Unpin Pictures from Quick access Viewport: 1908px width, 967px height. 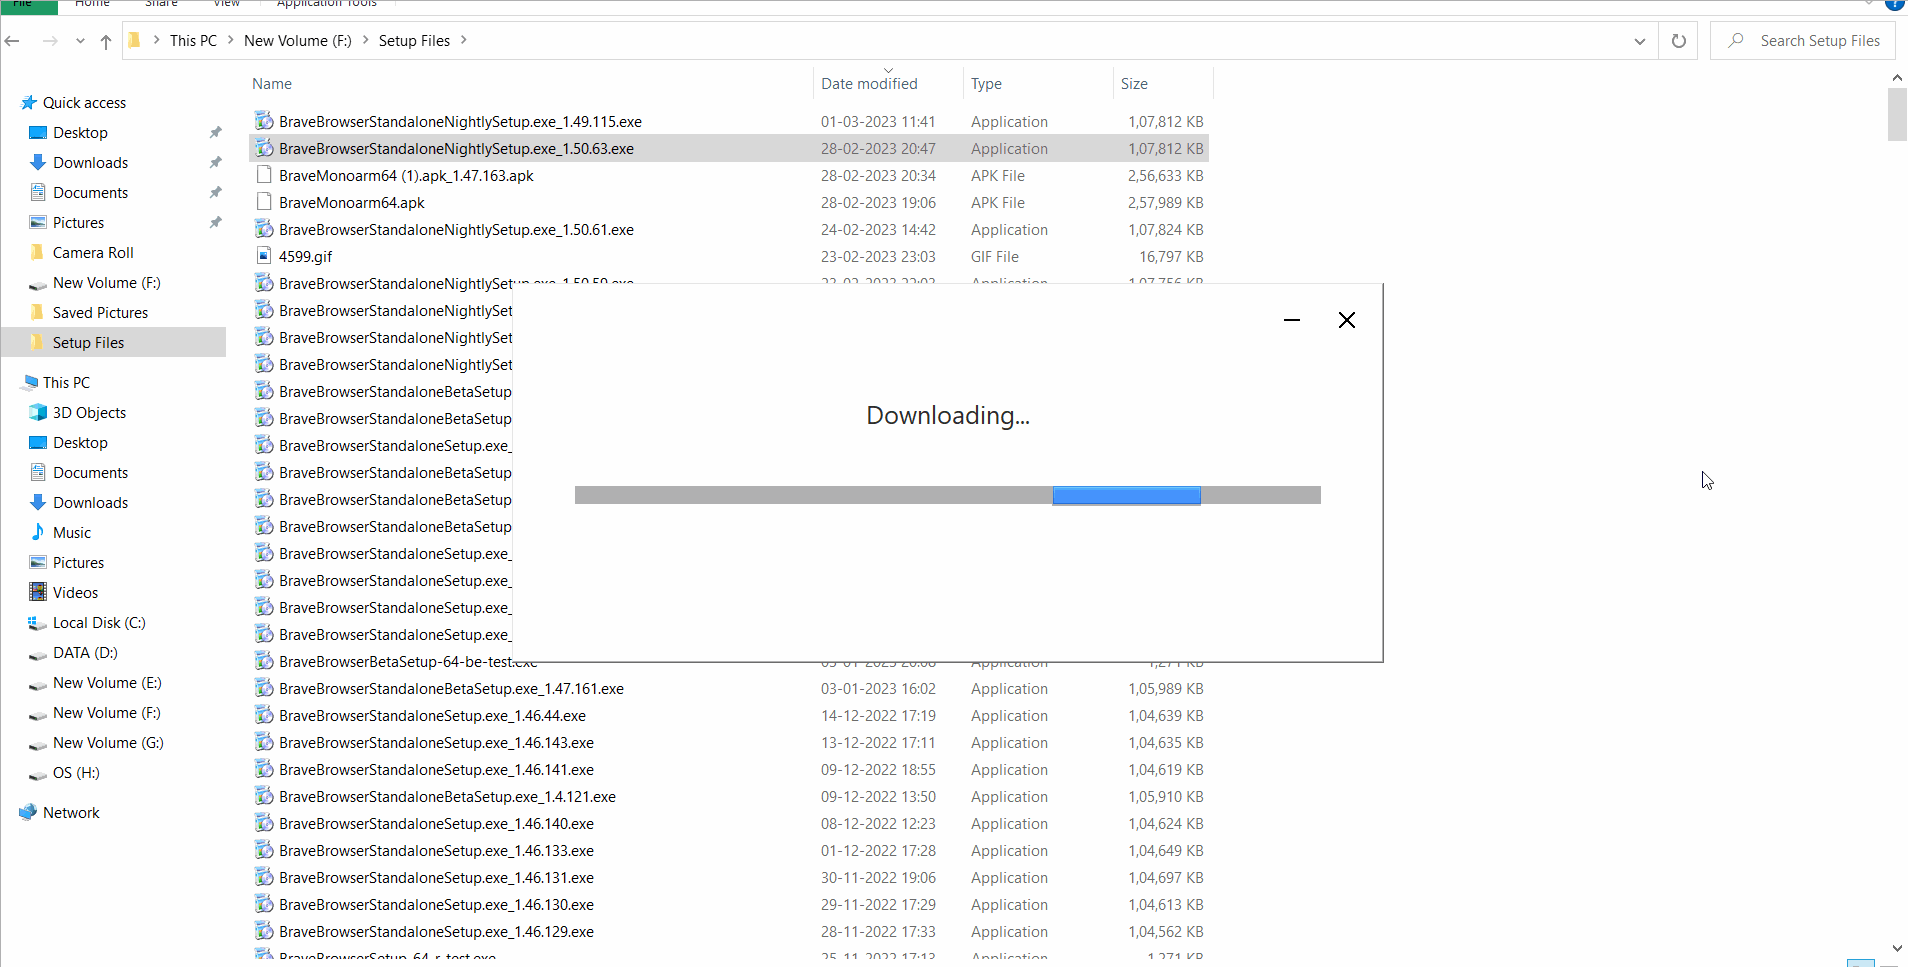pos(215,222)
